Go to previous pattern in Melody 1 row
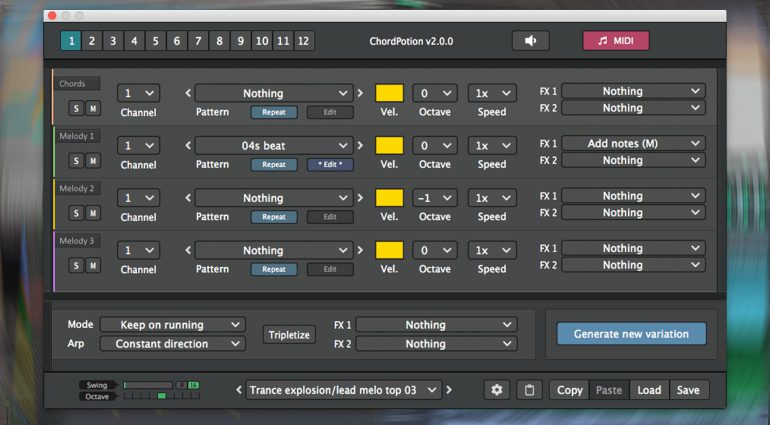The height and width of the screenshot is (425, 770). [x=187, y=146]
